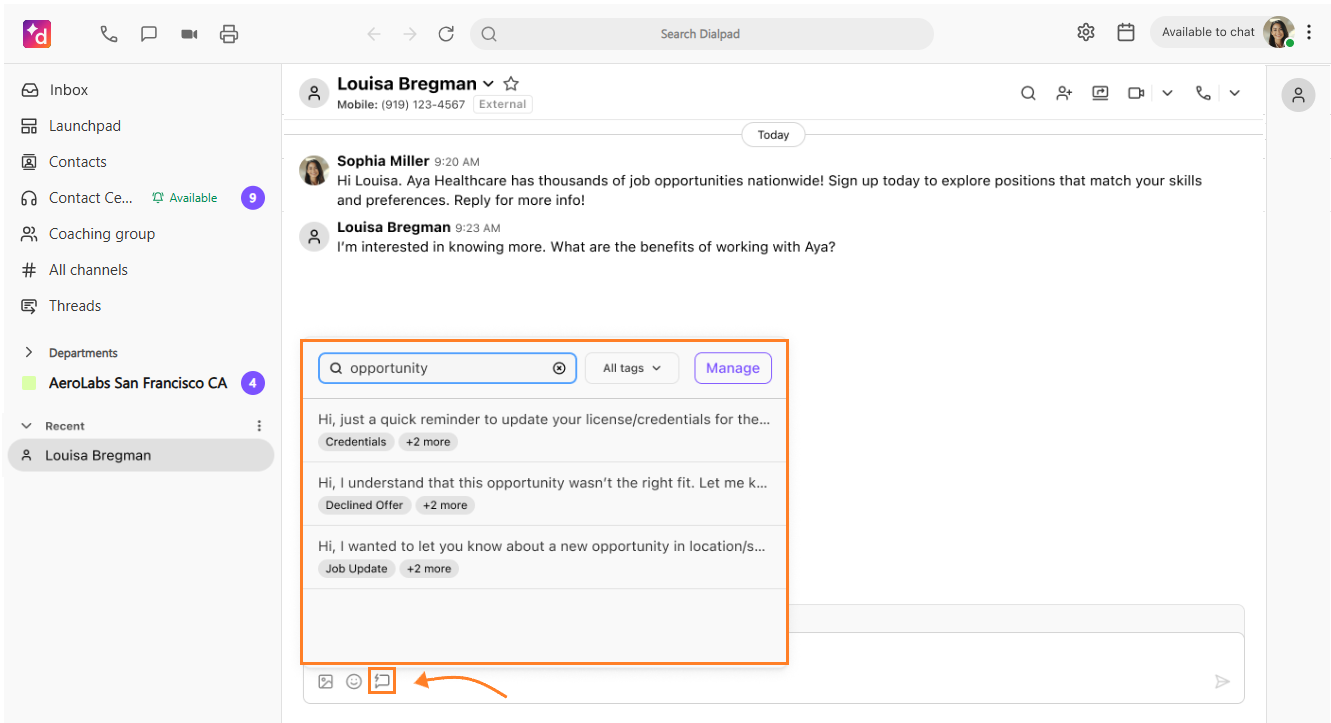The height and width of the screenshot is (723, 1331).
Task: Click the Search Dialpad bar
Action: [702, 34]
